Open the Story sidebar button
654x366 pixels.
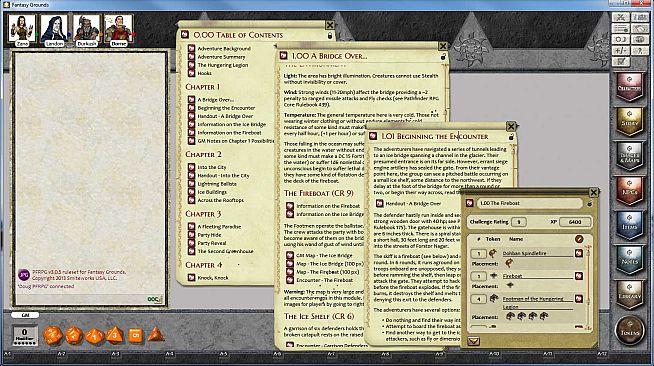629,121
